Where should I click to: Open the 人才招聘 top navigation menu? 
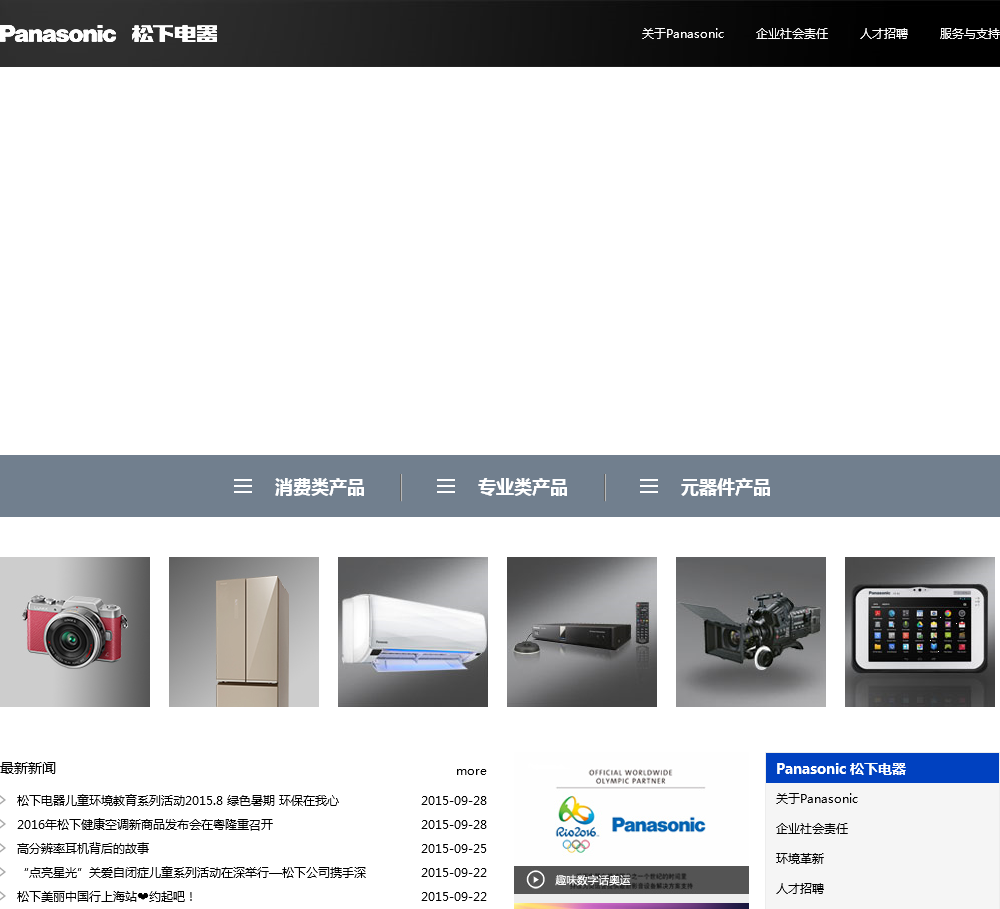[x=883, y=34]
